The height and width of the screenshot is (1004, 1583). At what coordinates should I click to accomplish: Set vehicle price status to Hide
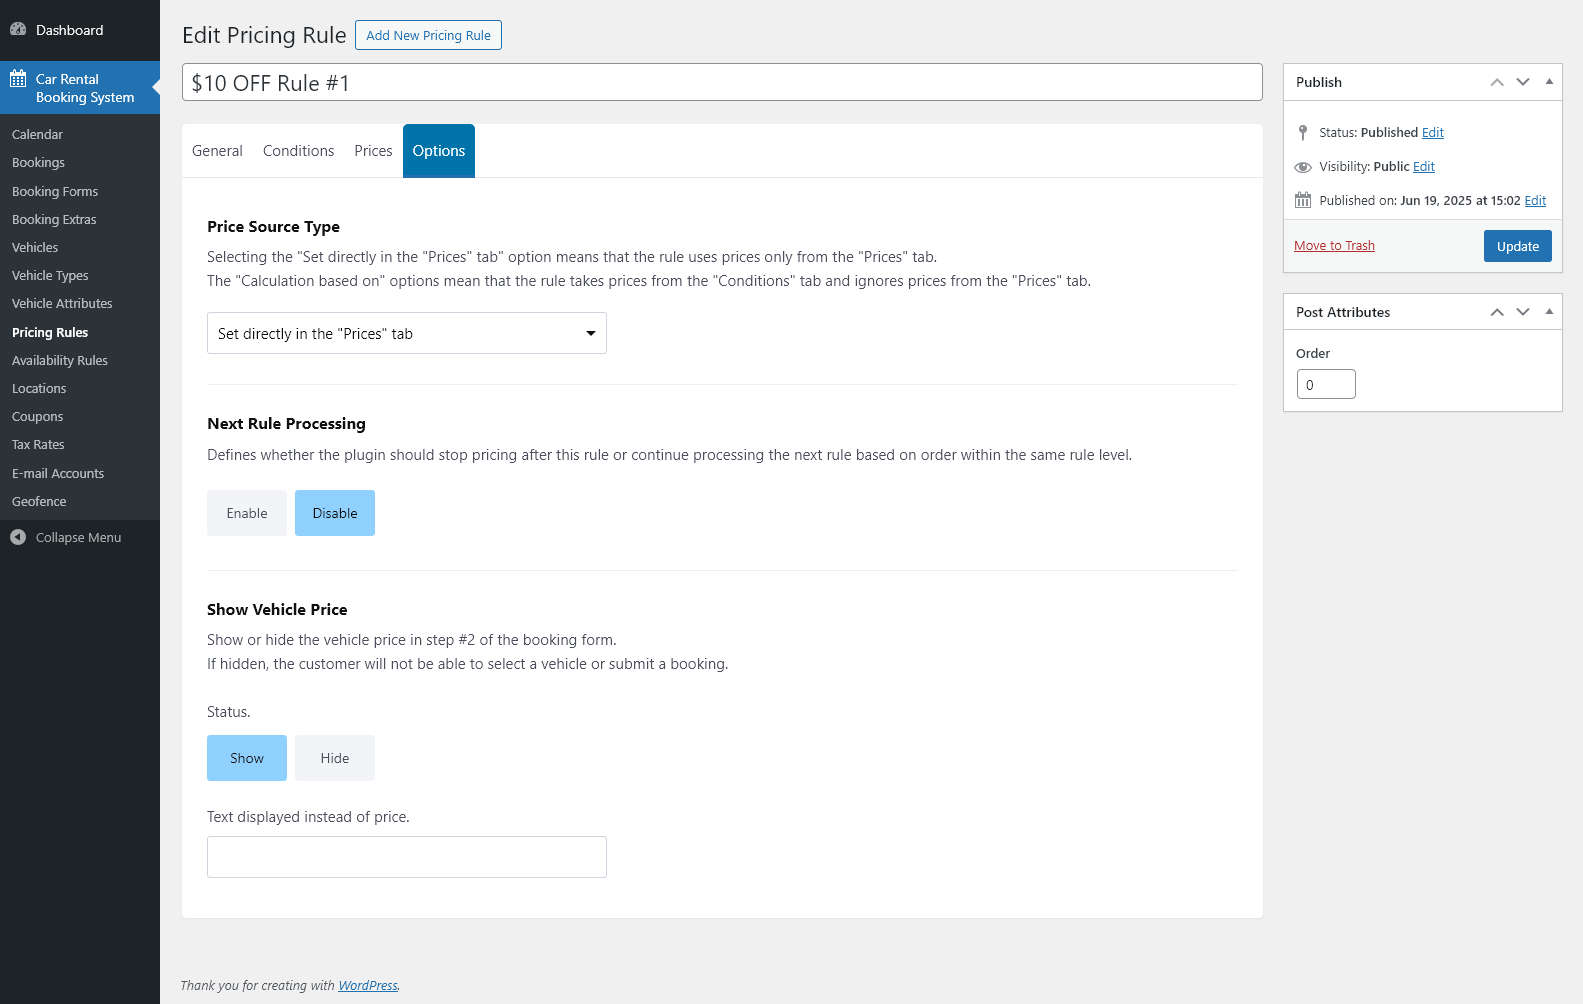pyautogui.click(x=335, y=758)
